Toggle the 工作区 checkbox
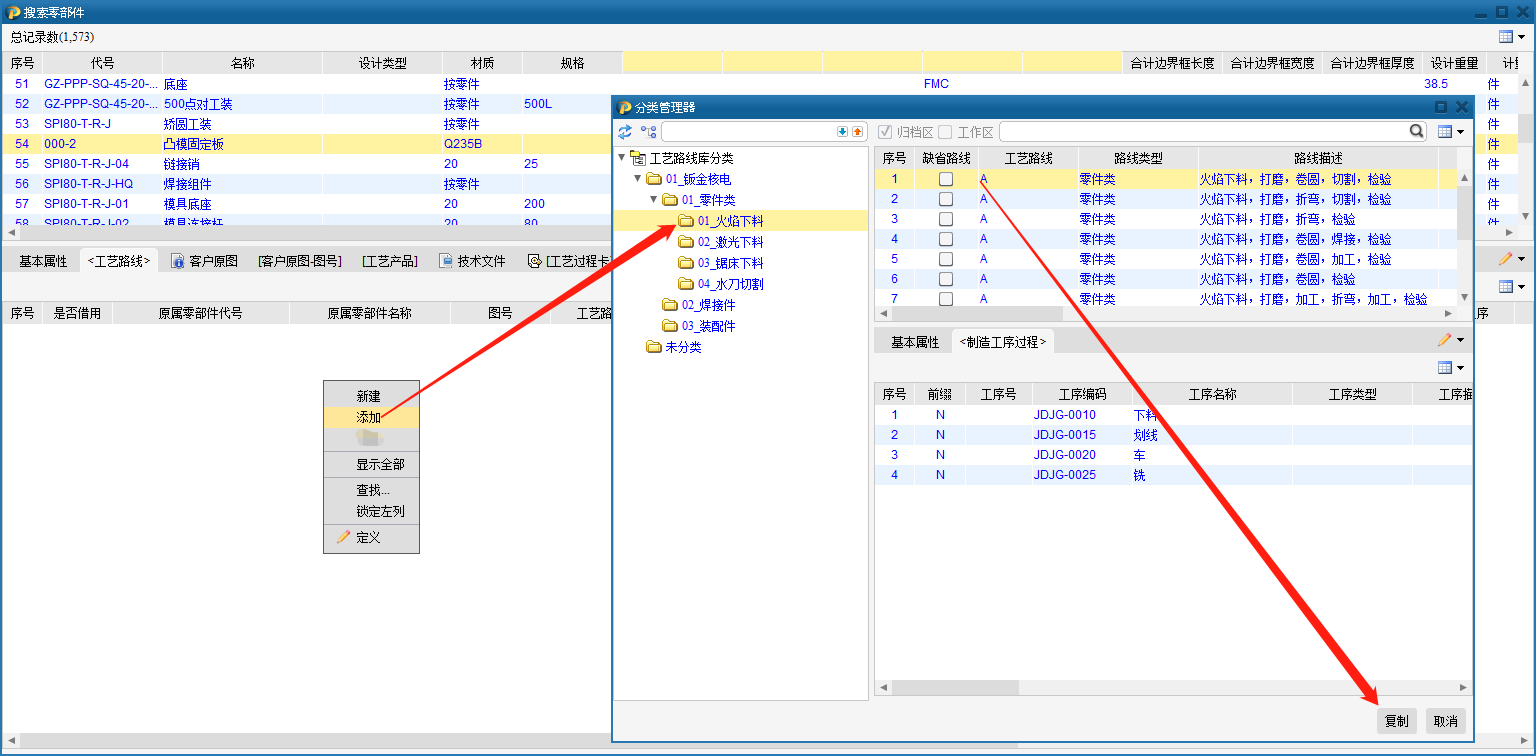This screenshot has height=756, width=1536. [945, 132]
